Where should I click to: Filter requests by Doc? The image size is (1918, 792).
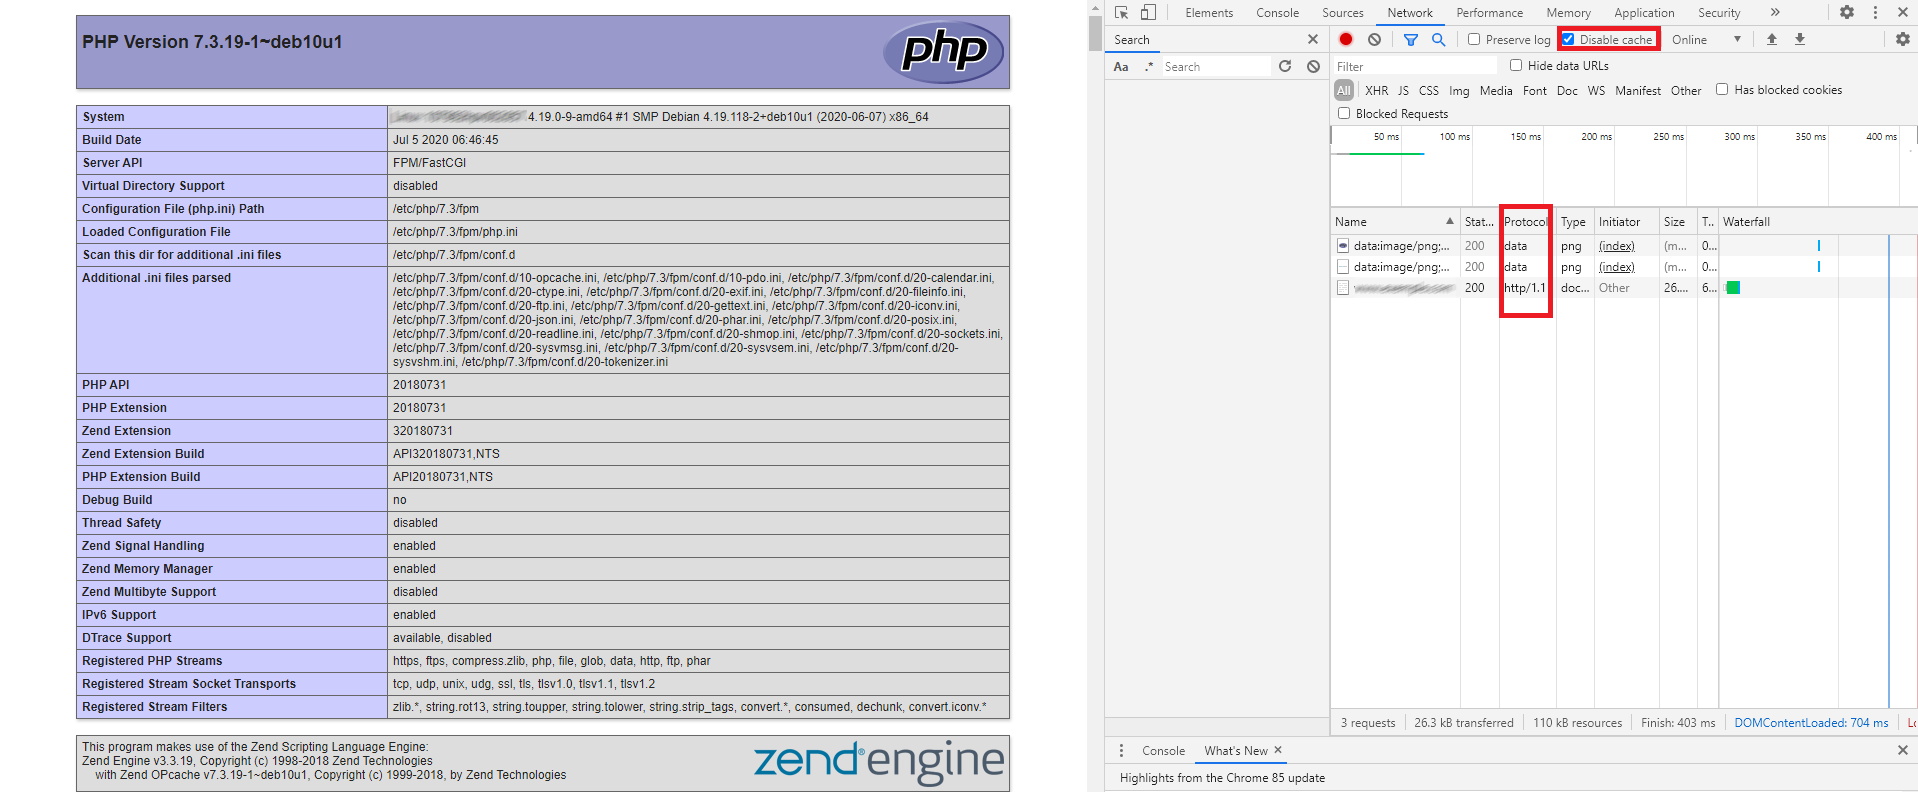[x=1567, y=90]
